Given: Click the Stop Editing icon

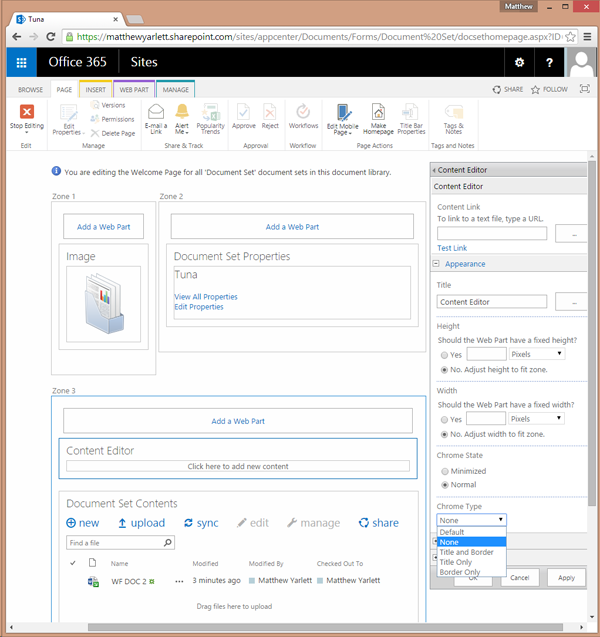Looking at the screenshot, I should coord(27,112).
